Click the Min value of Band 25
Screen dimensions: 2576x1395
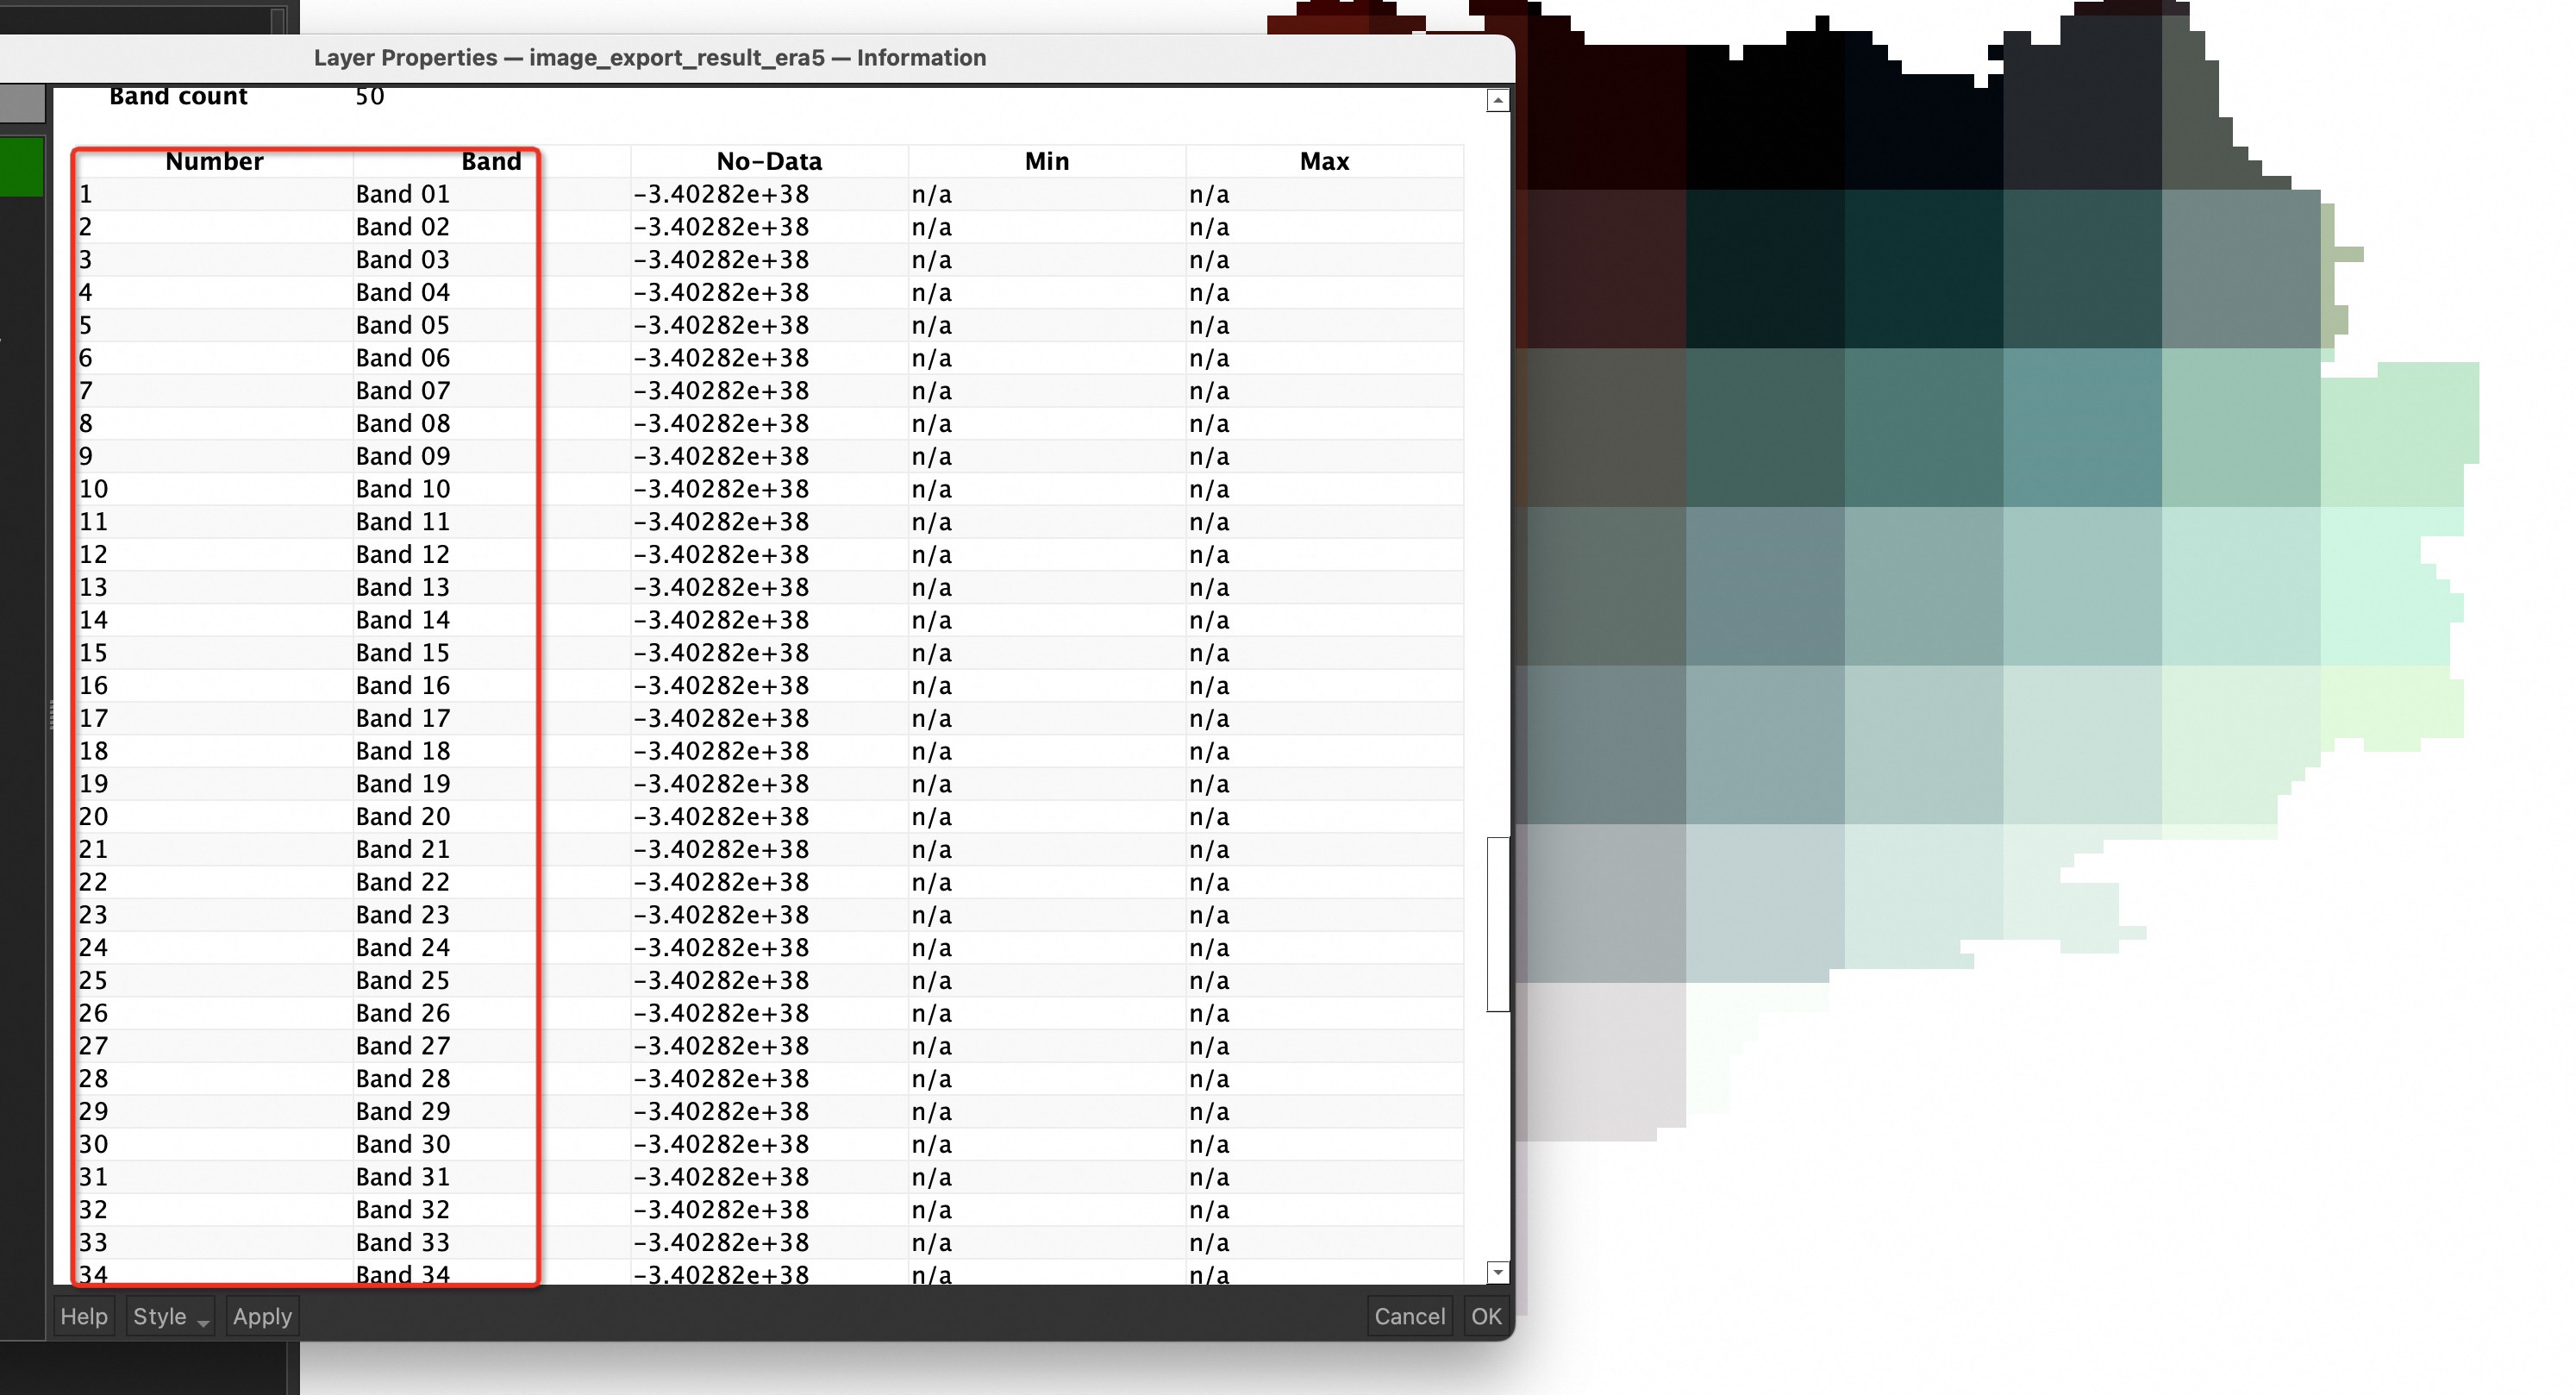931,980
